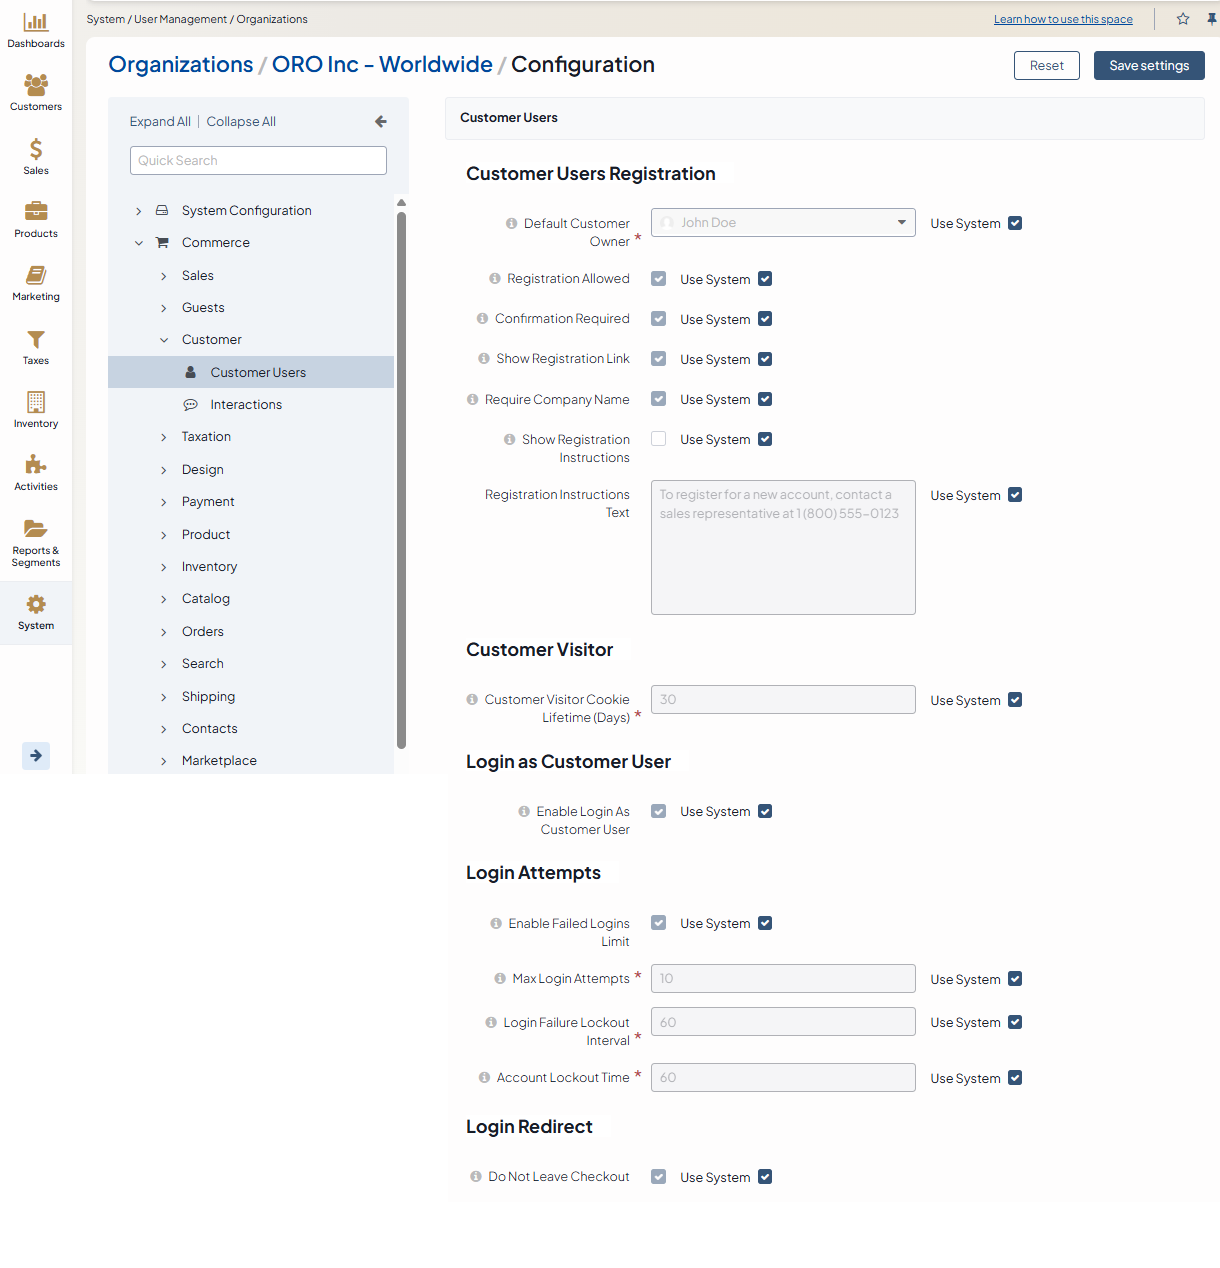Screen dimensions: 1220x1268
Task: Select Interactions in the tree
Action: (x=246, y=405)
